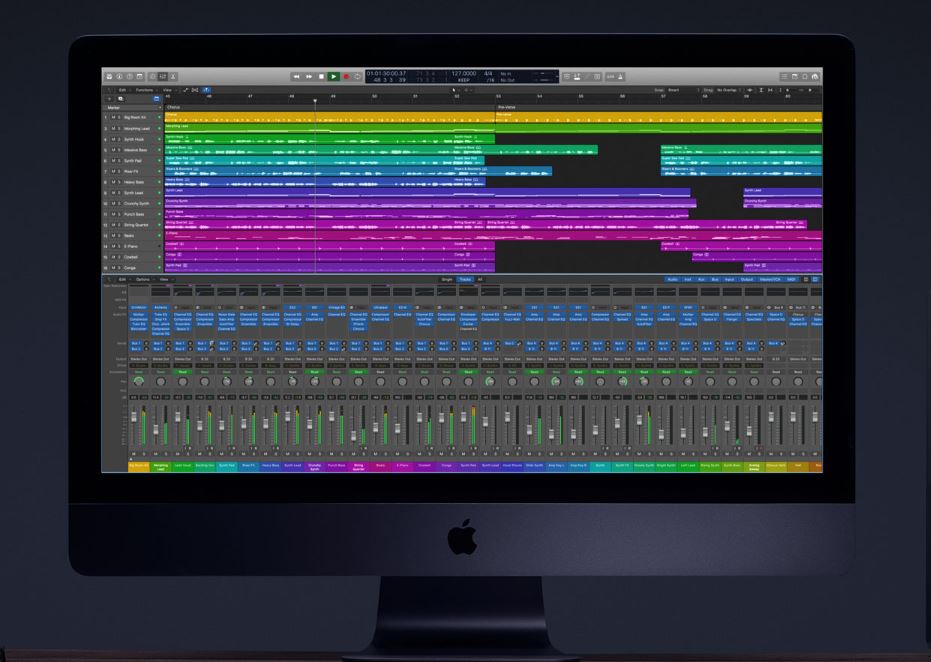Open the Functions menu in the tracks area
The width and height of the screenshot is (931, 662).
[144, 90]
